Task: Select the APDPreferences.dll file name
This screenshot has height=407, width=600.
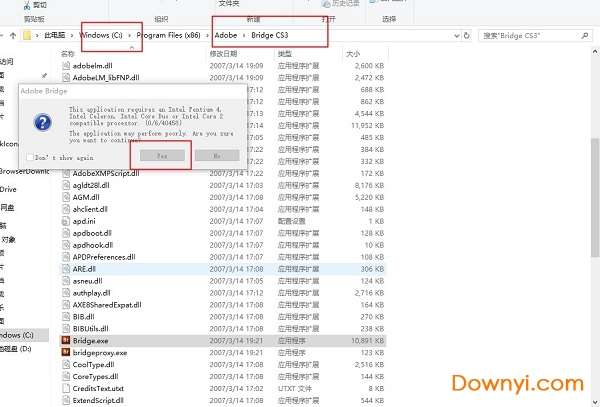Action: (x=104, y=257)
